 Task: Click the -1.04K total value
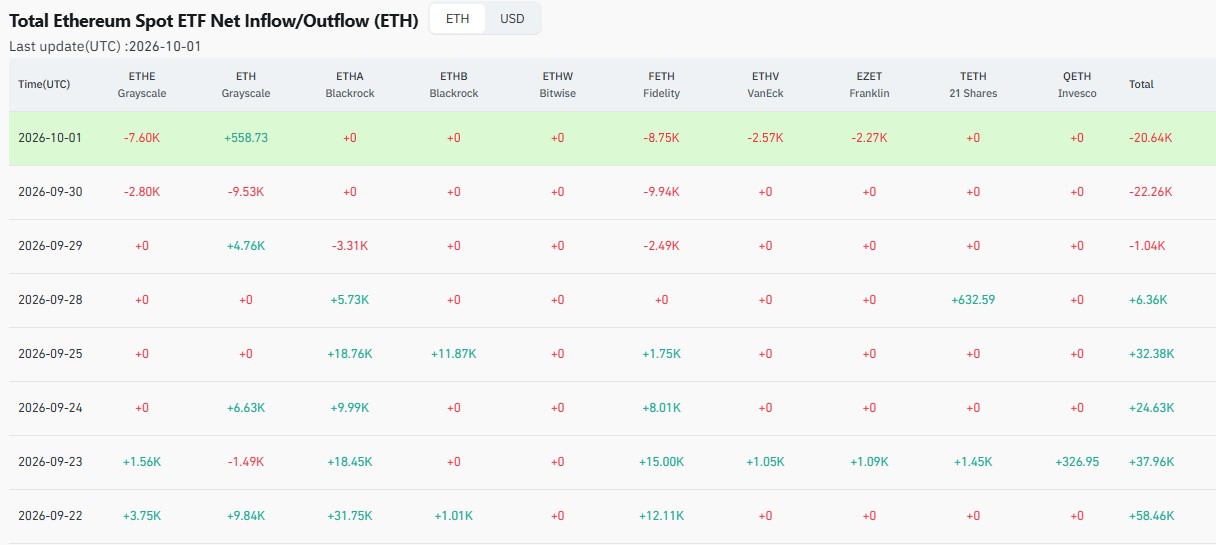pos(1149,246)
